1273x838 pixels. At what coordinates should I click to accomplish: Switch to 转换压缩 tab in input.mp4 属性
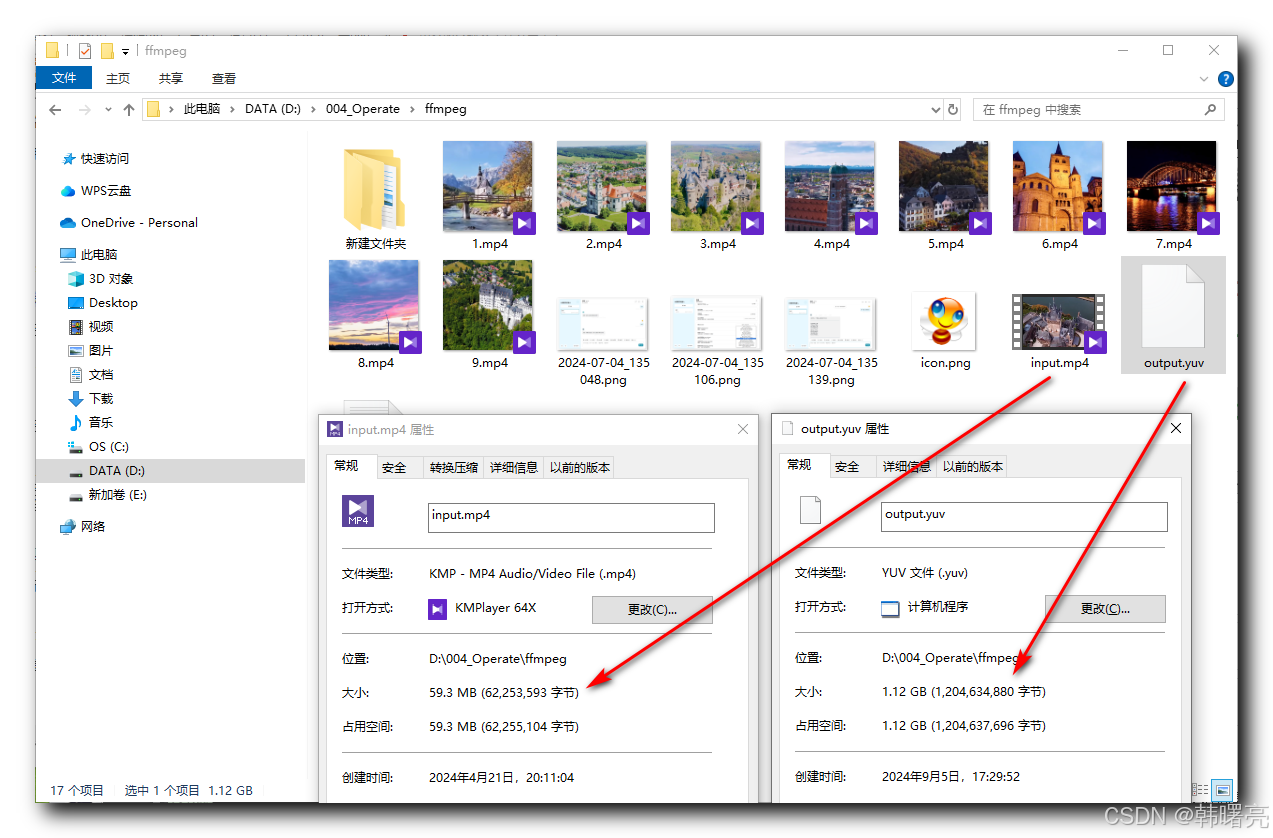[454, 467]
